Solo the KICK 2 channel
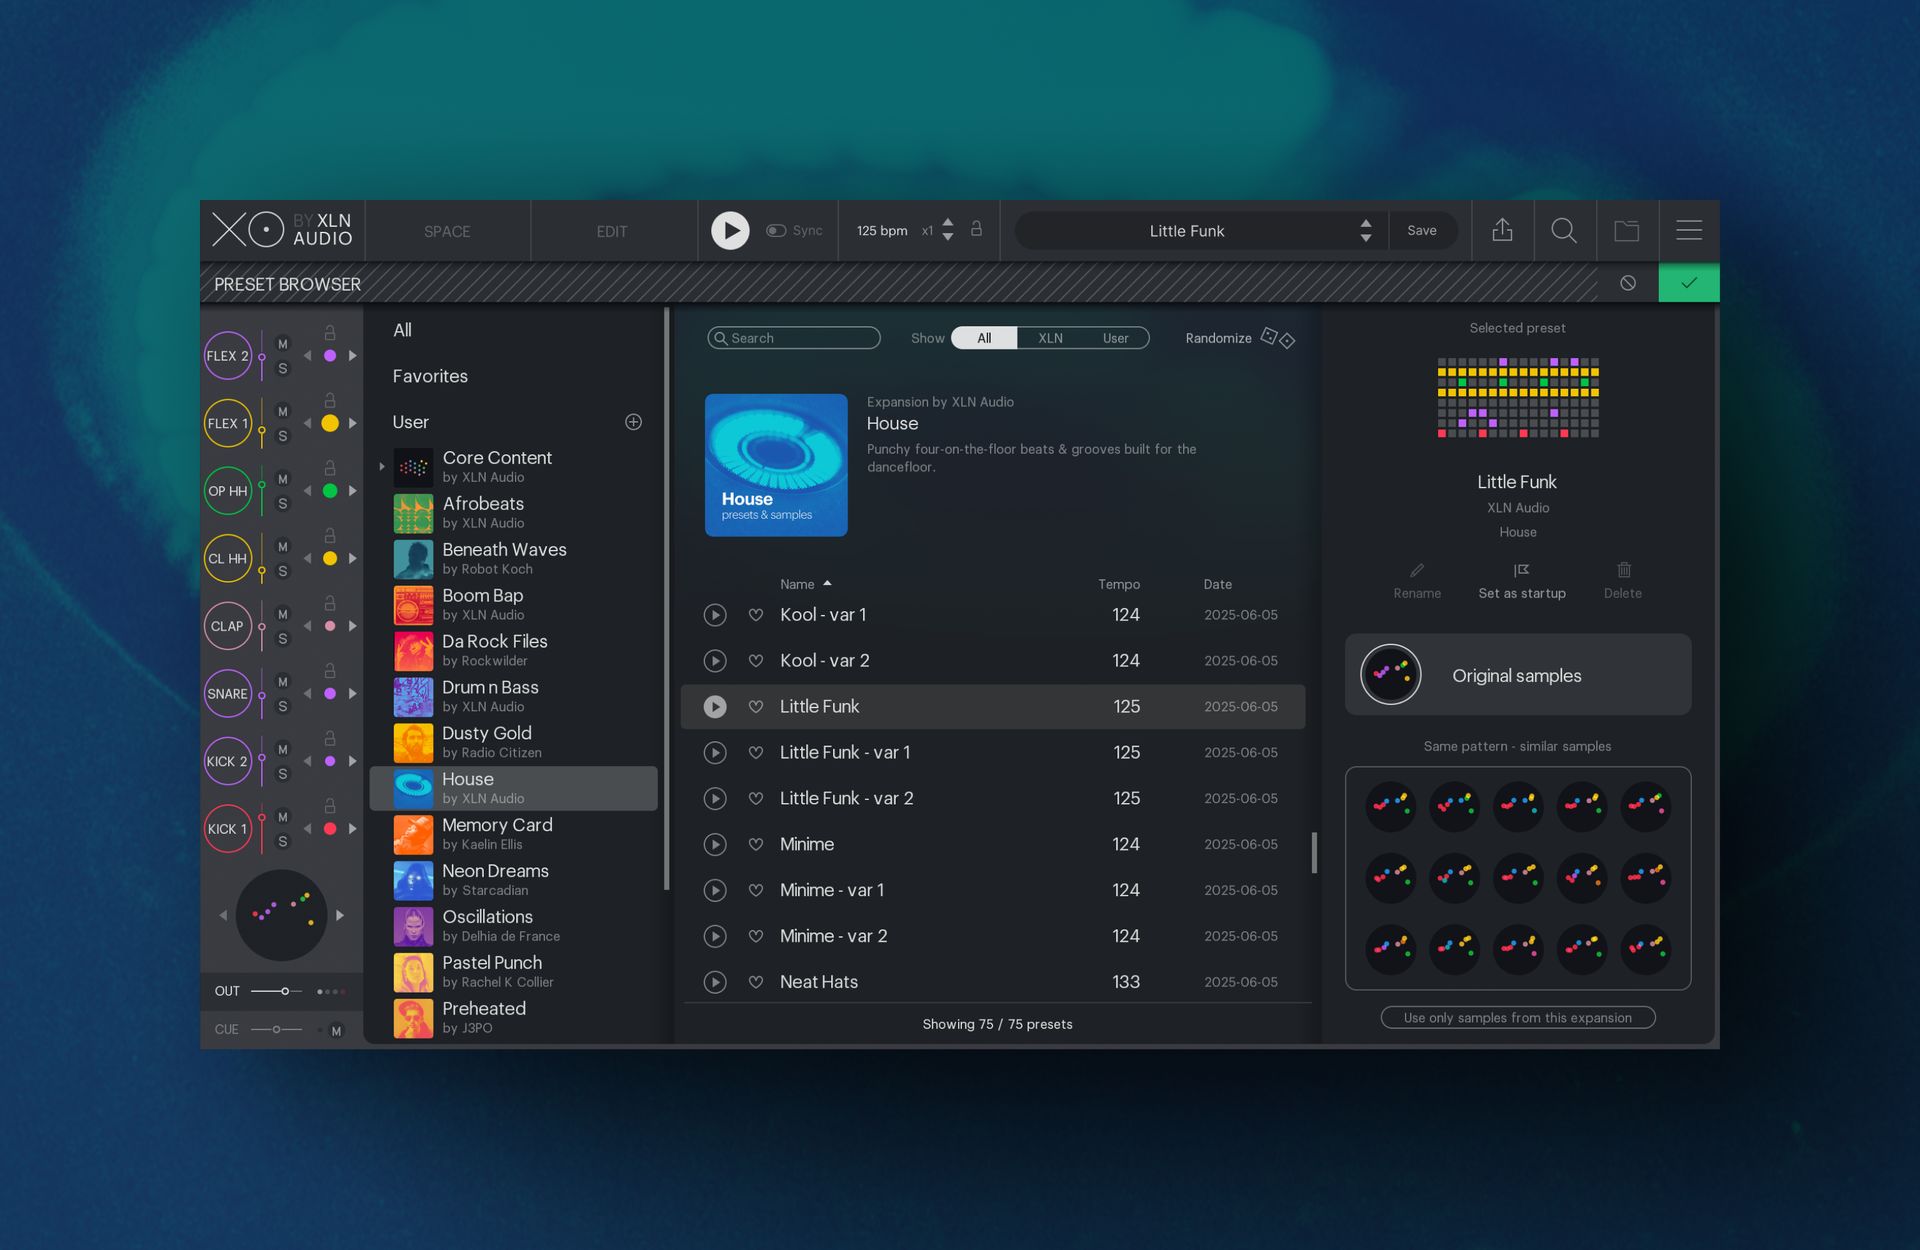 (x=283, y=775)
